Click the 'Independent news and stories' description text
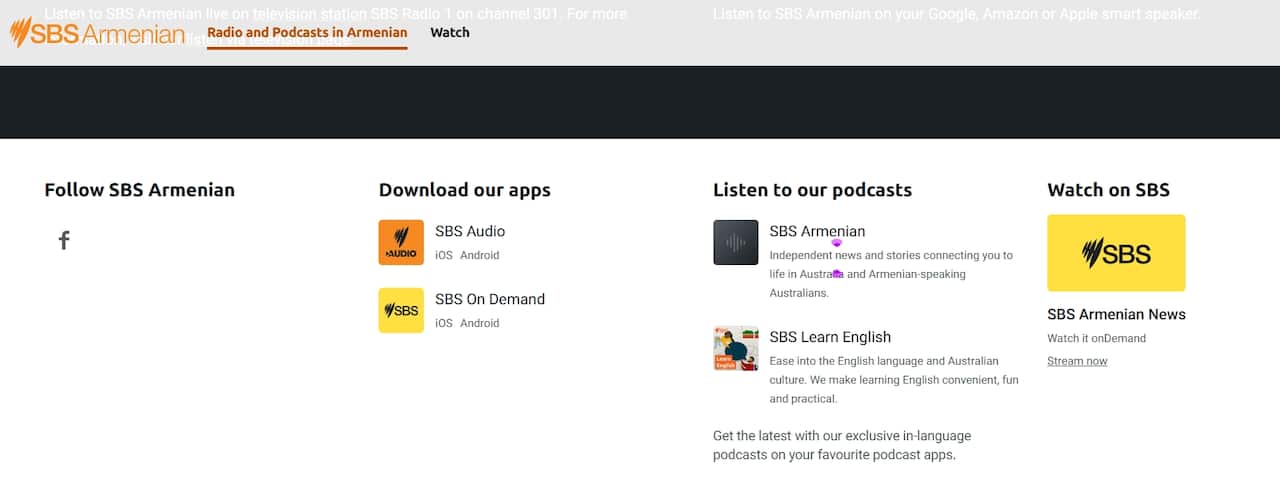Image resolution: width=1280 pixels, height=497 pixels. tap(891, 274)
